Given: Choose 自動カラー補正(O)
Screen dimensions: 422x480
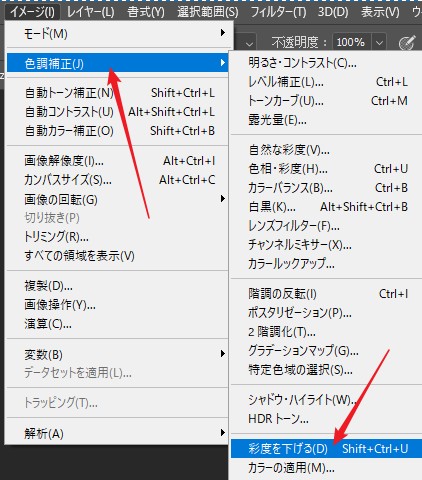Looking at the screenshot, I should tap(117, 131).
